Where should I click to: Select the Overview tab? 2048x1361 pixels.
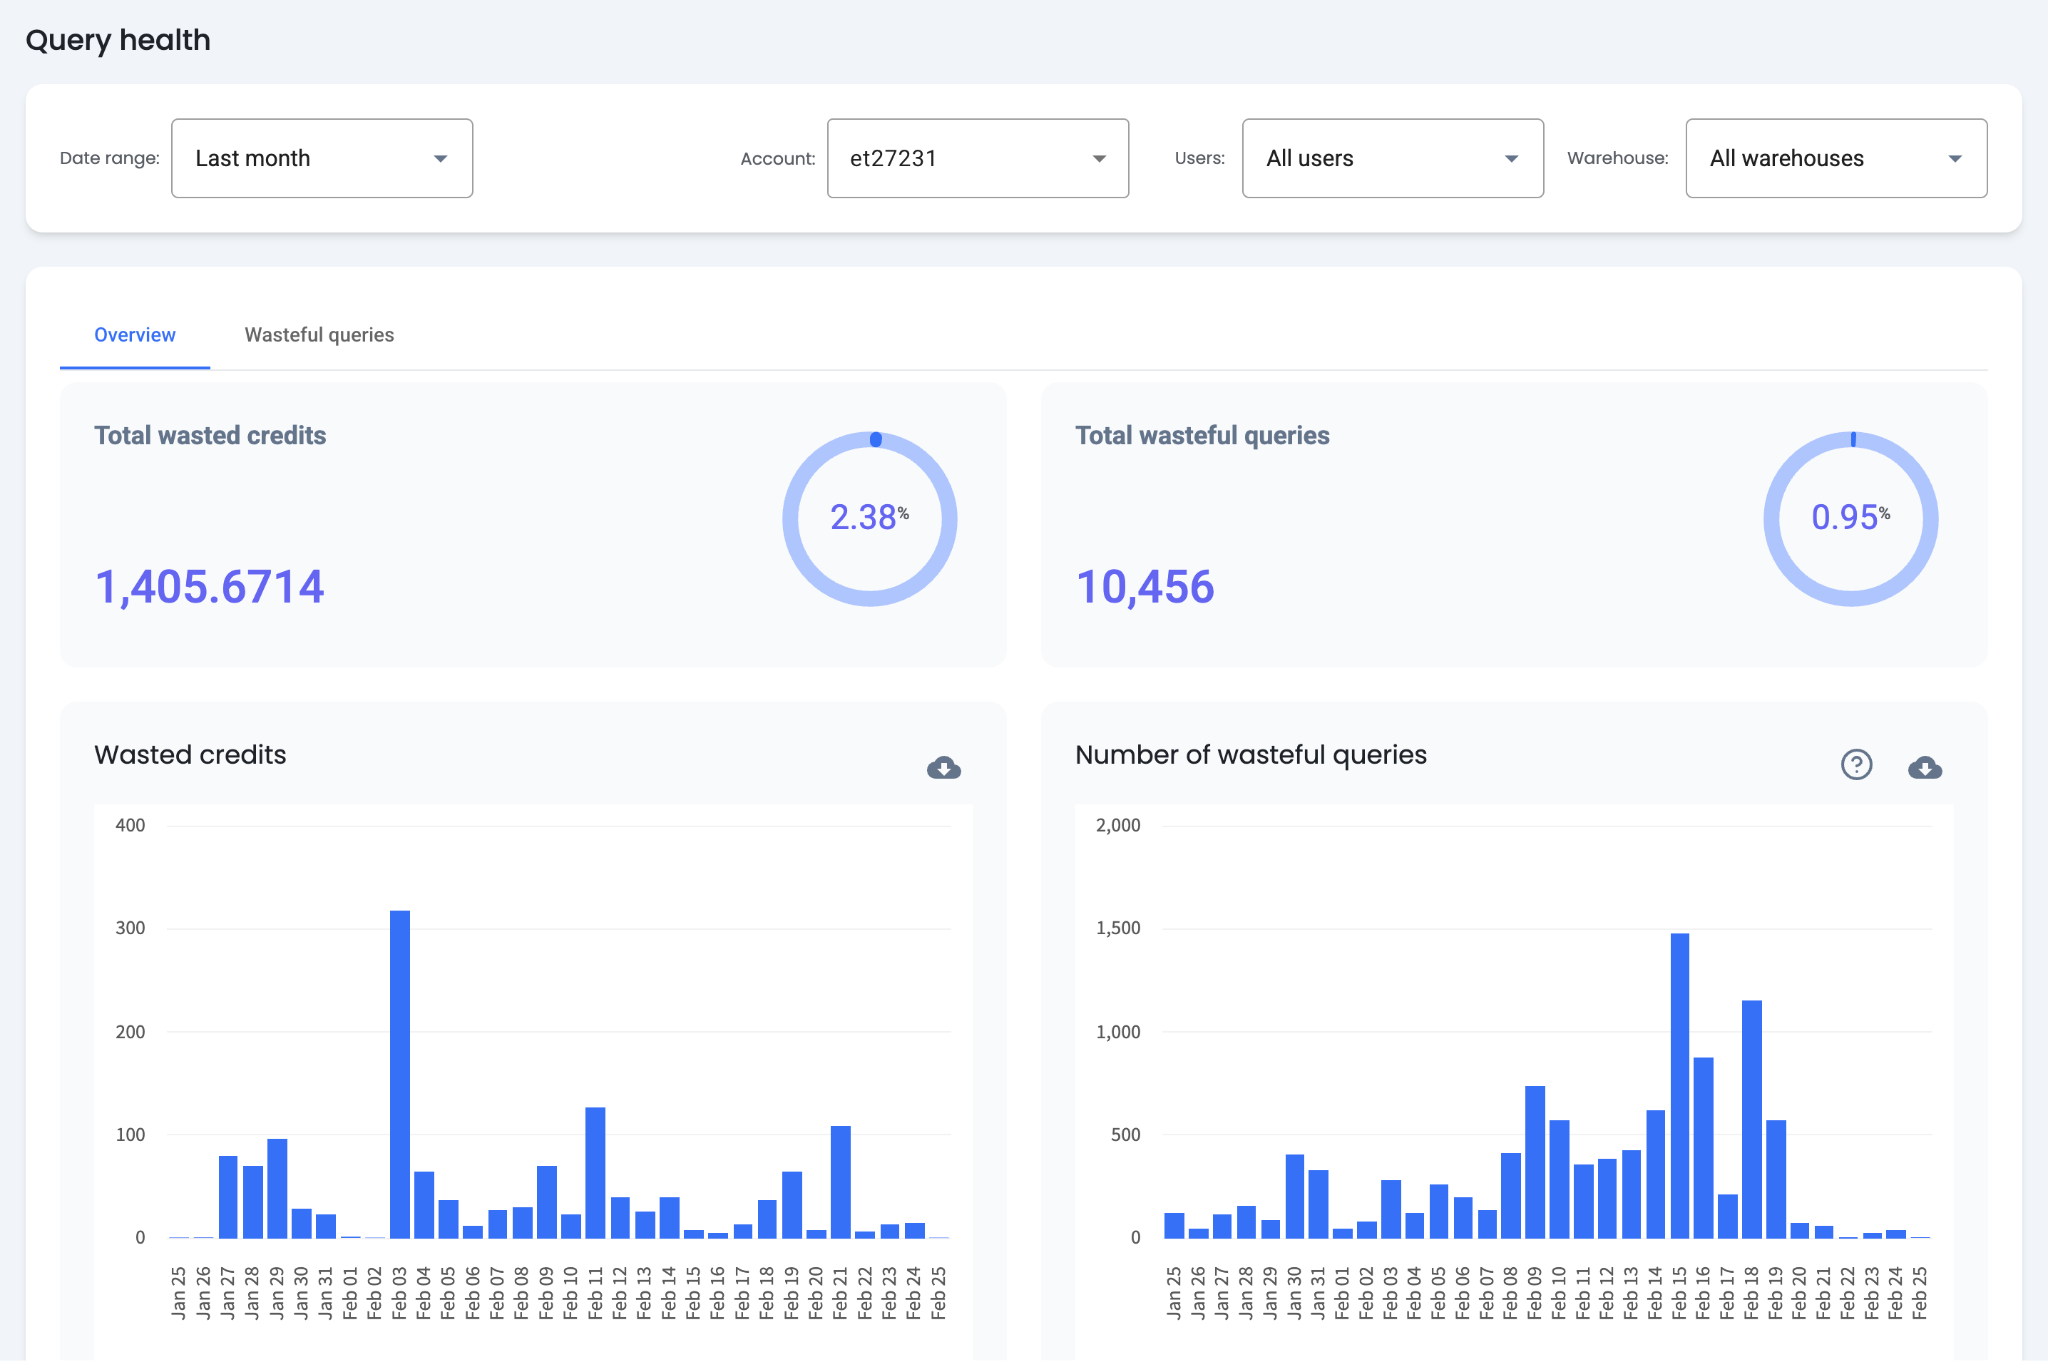pyautogui.click(x=135, y=335)
